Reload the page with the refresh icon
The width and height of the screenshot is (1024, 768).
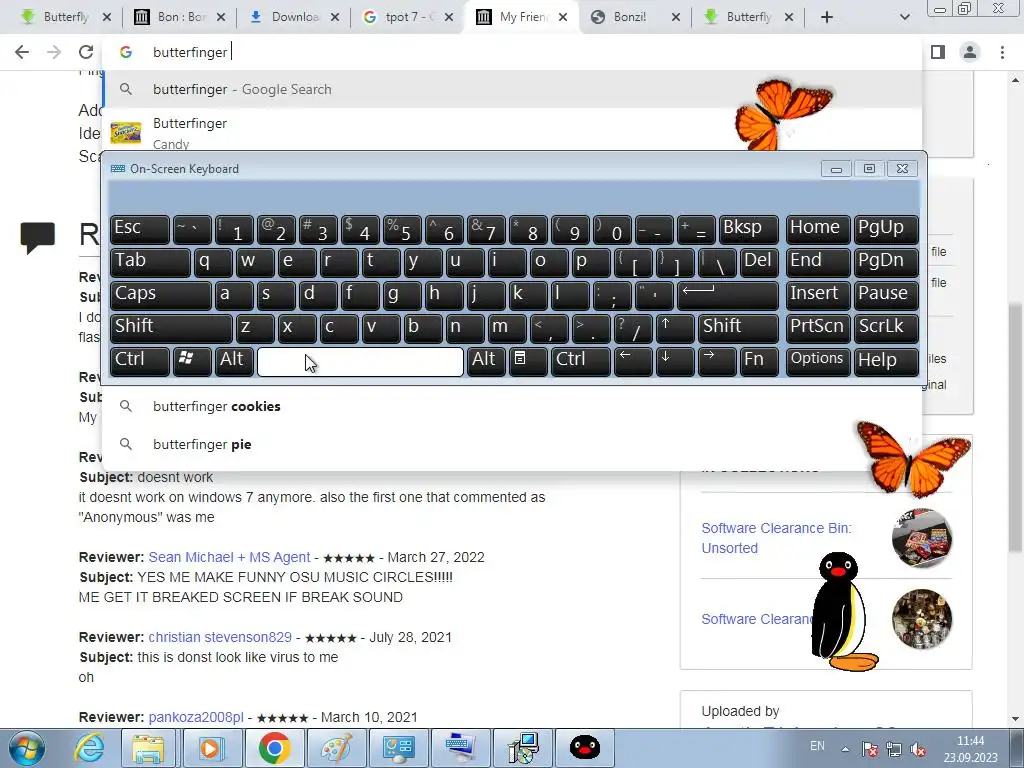coord(86,52)
